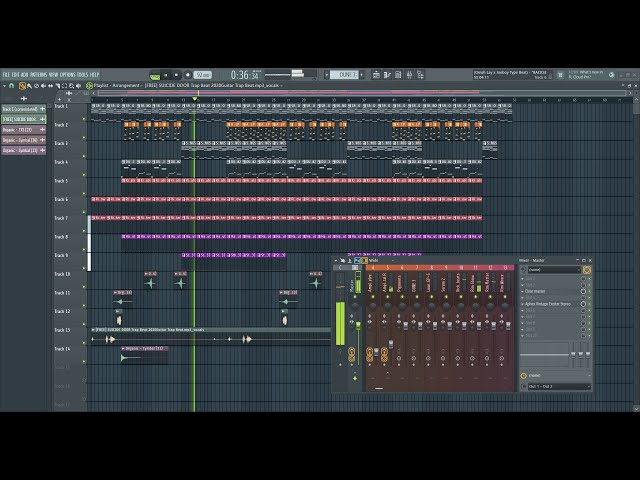Open the DUNE 3 pattern selector
The width and height of the screenshot is (640, 480).
345,75
